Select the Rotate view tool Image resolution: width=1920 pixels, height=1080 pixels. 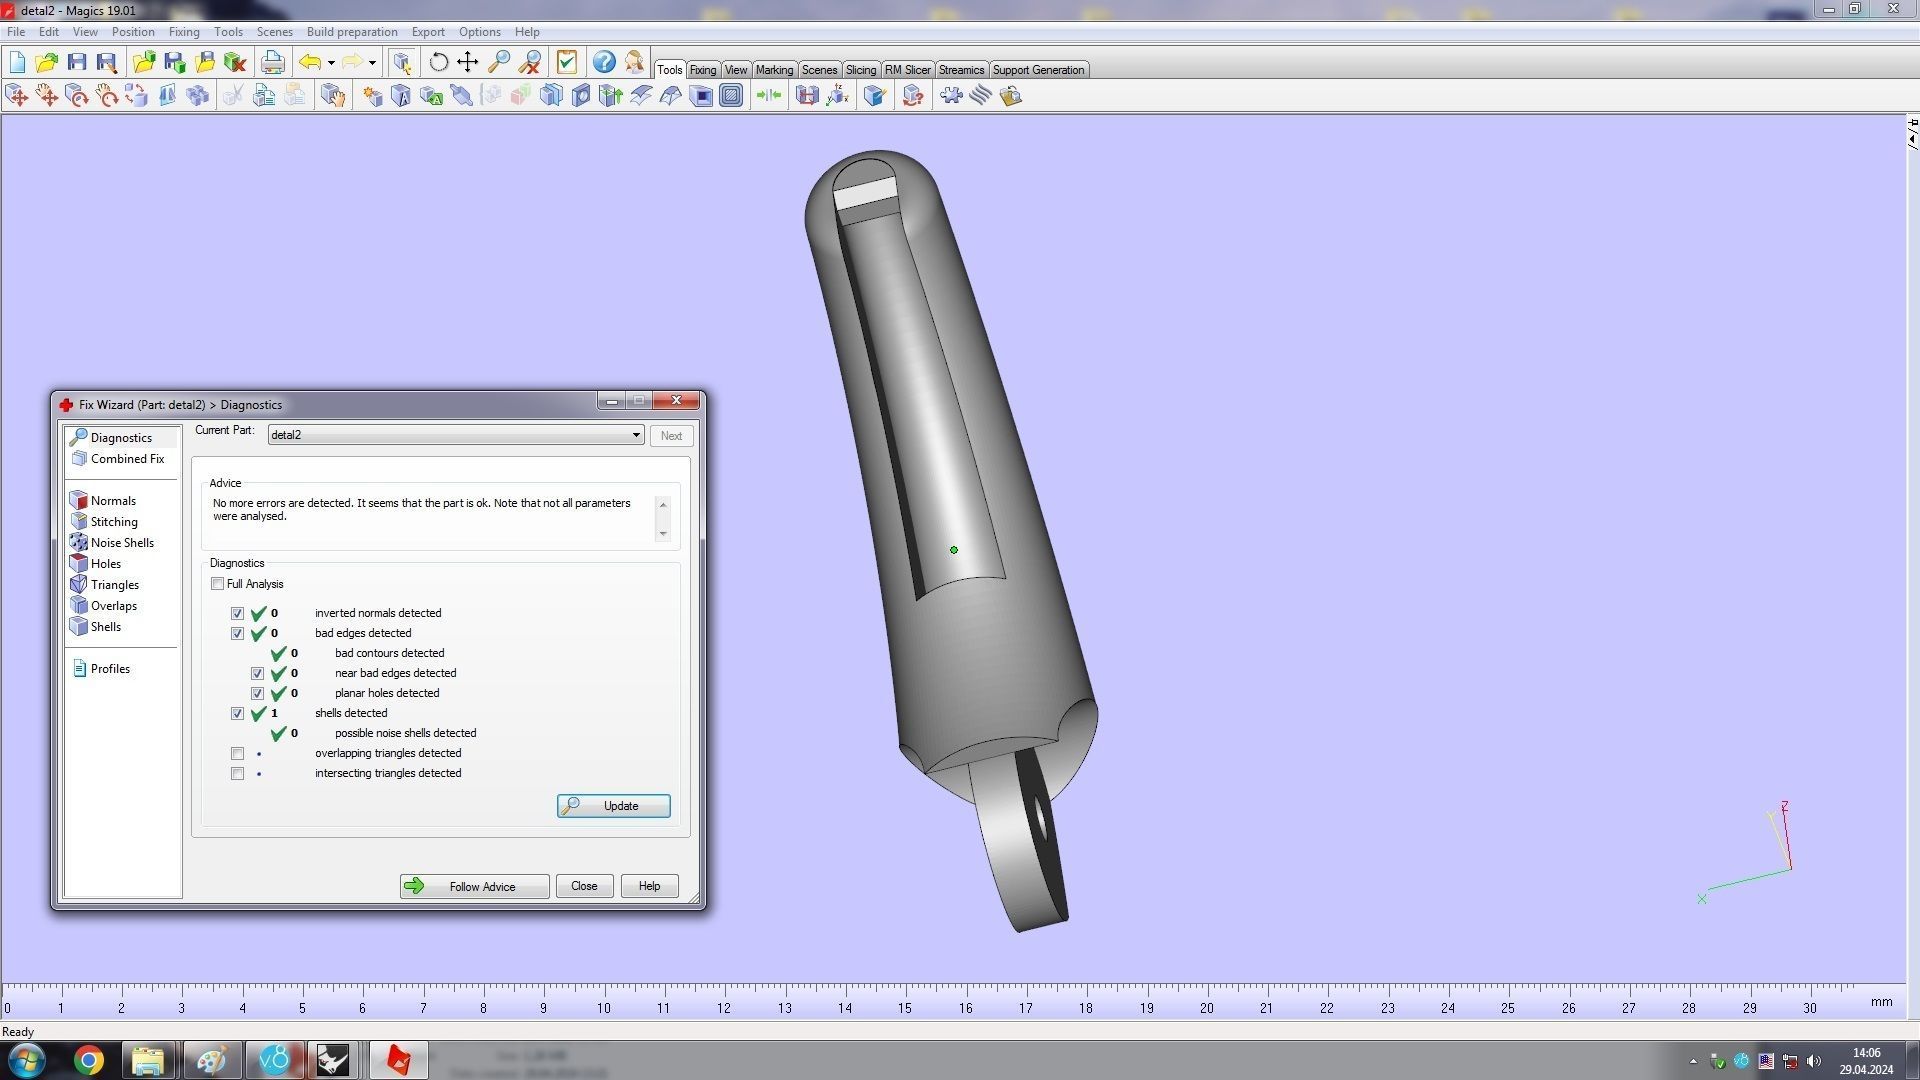coord(438,62)
